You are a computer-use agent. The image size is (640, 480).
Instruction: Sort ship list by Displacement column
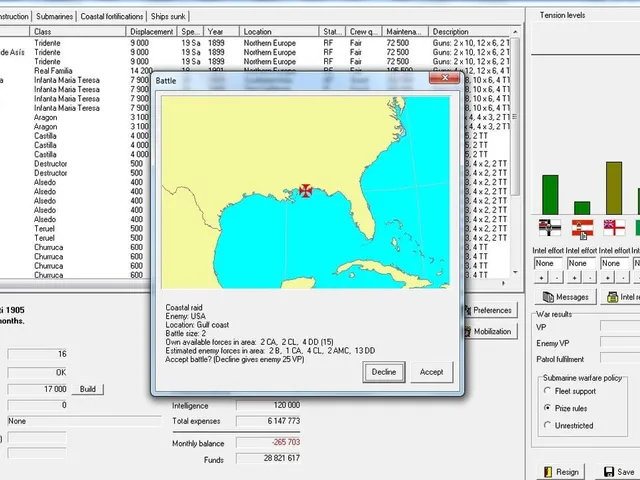click(x=151, y=31)
